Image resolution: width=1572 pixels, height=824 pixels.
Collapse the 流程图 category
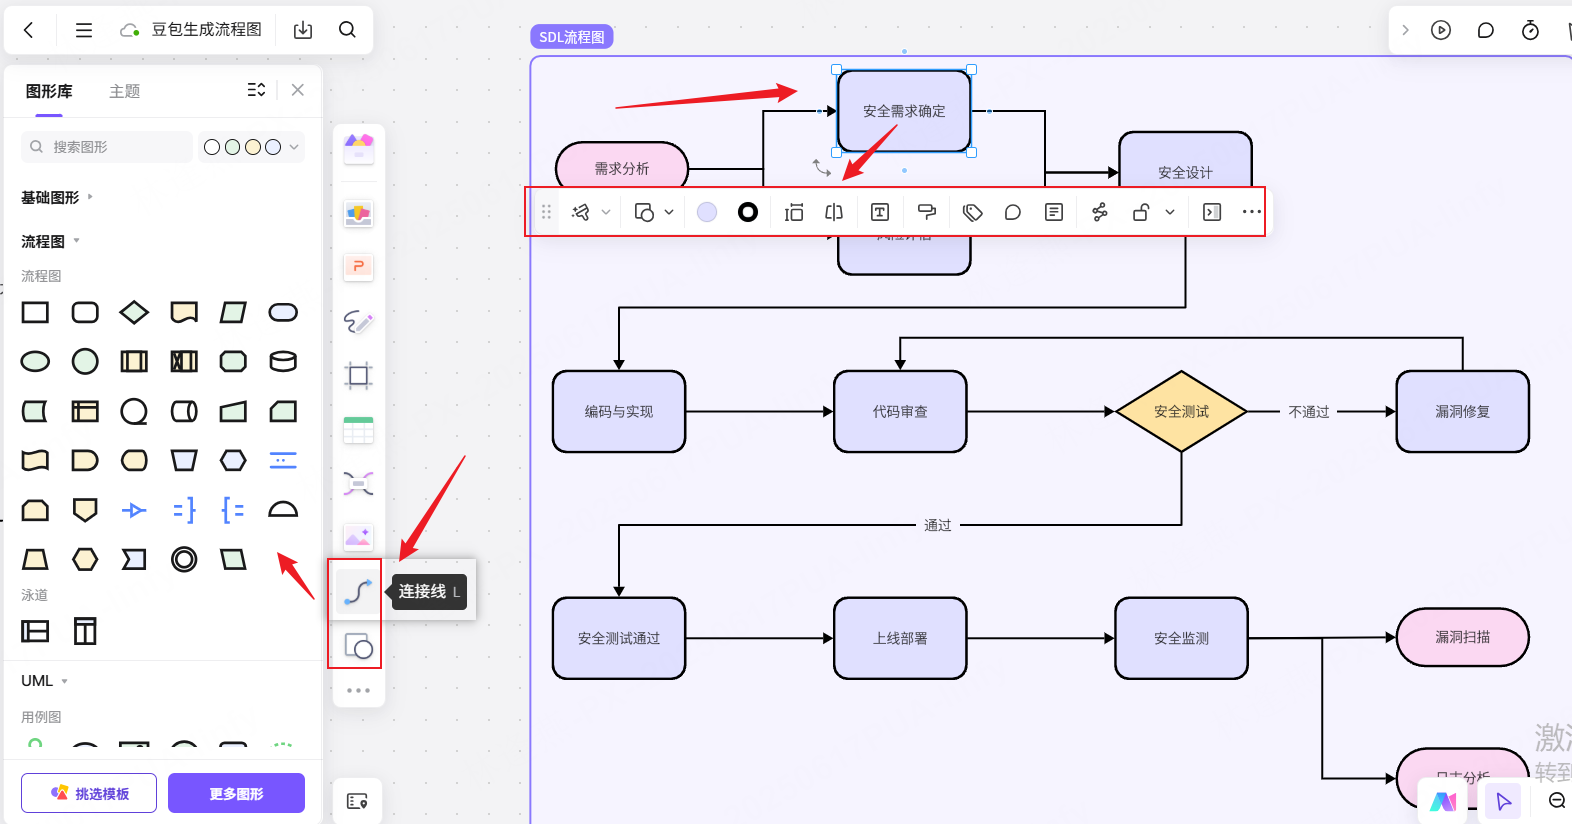50,241
